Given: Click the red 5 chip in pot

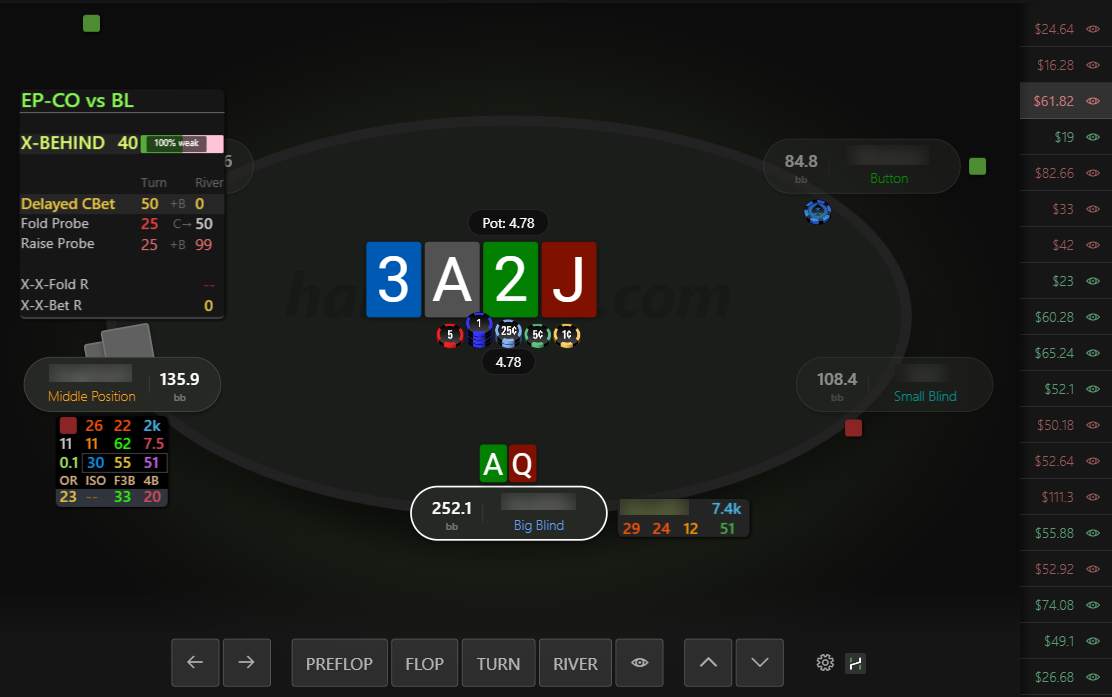Looking at the screenshot, I should point(450,335).
